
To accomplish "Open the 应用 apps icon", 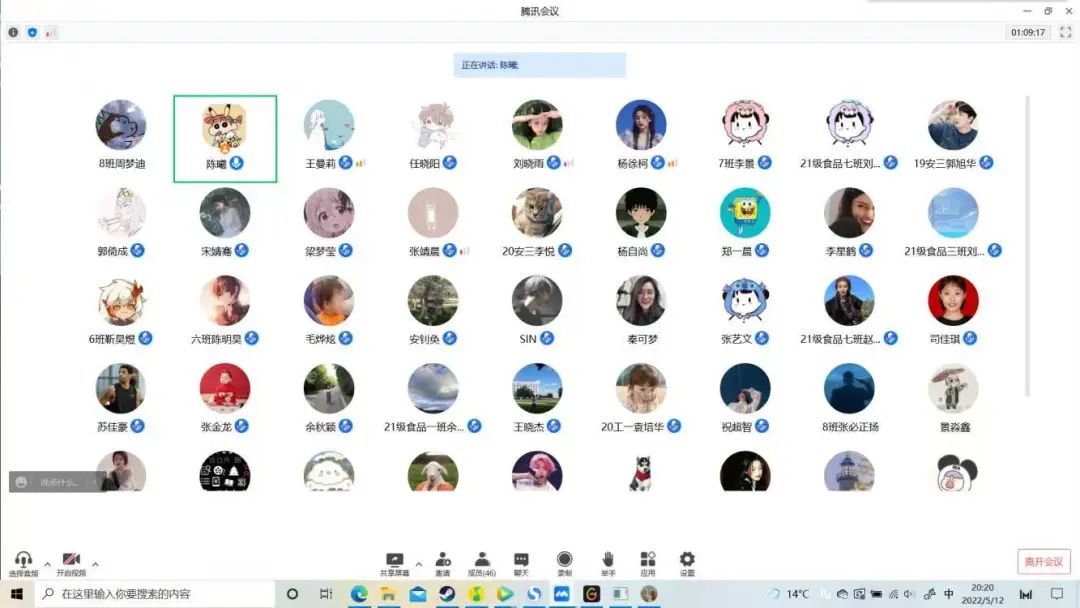I will point(647,562).
